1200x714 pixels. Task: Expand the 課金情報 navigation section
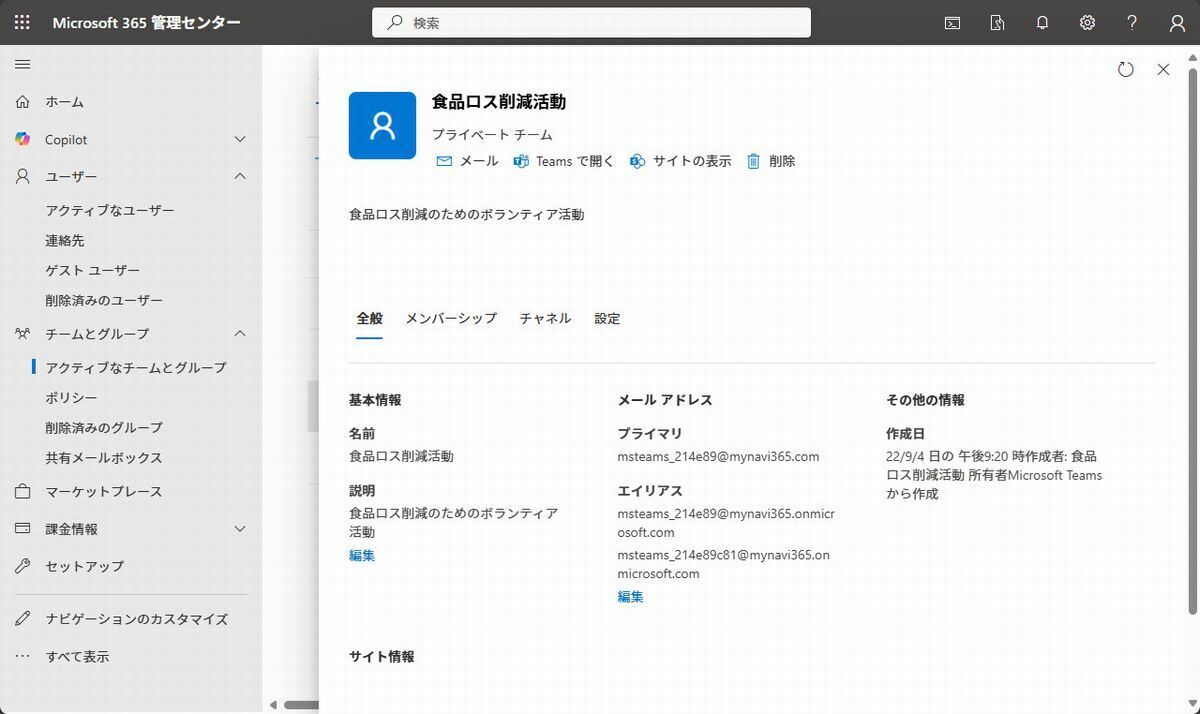[x=240, y=528]
